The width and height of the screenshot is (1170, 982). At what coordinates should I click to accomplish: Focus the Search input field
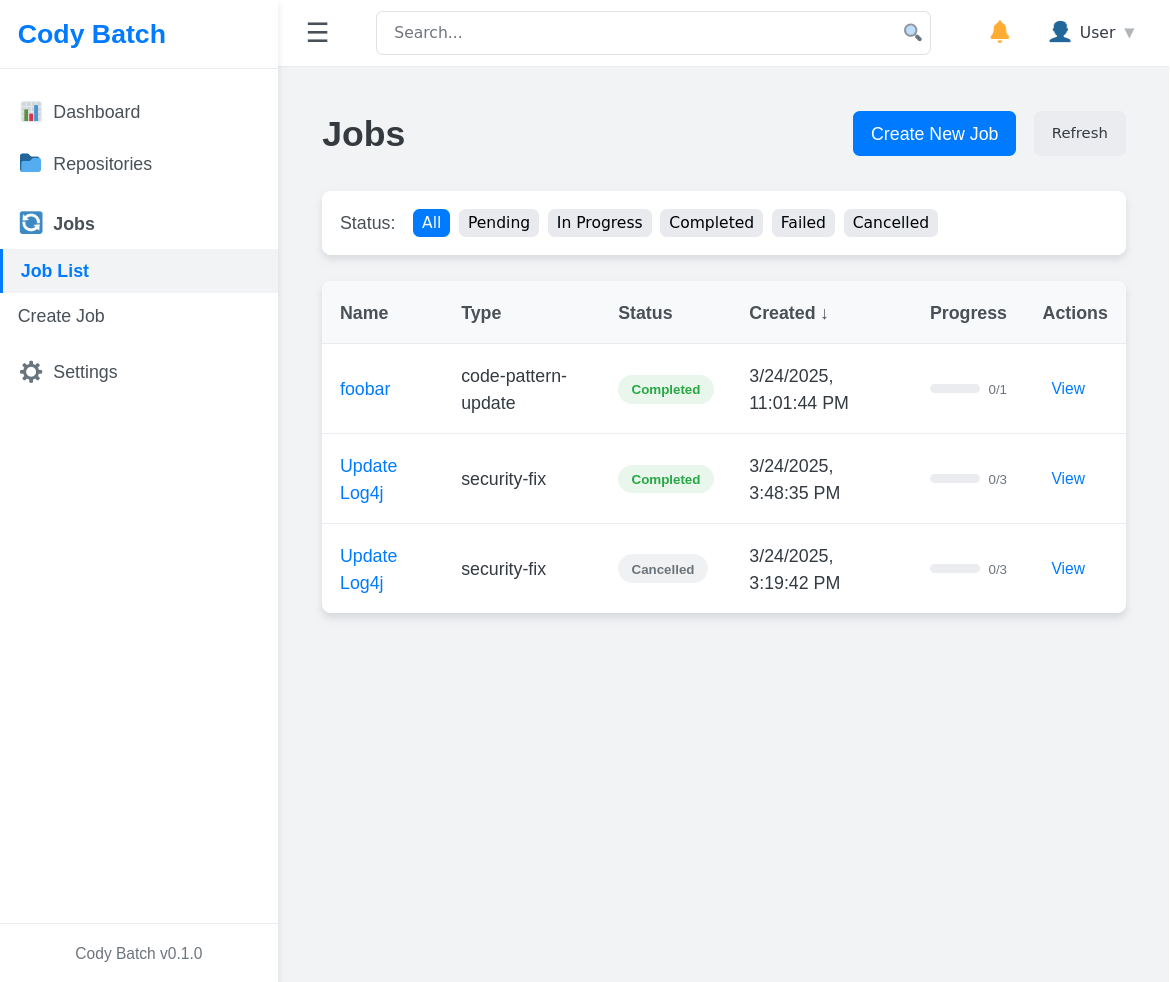[640, 33]
